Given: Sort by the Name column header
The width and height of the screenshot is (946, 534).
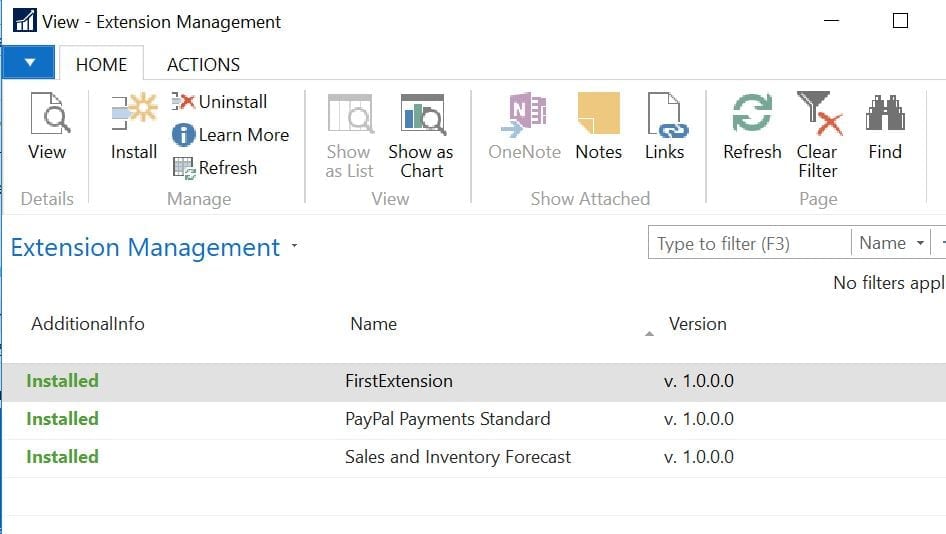Looking at the screenshot, I should [373, 324].
